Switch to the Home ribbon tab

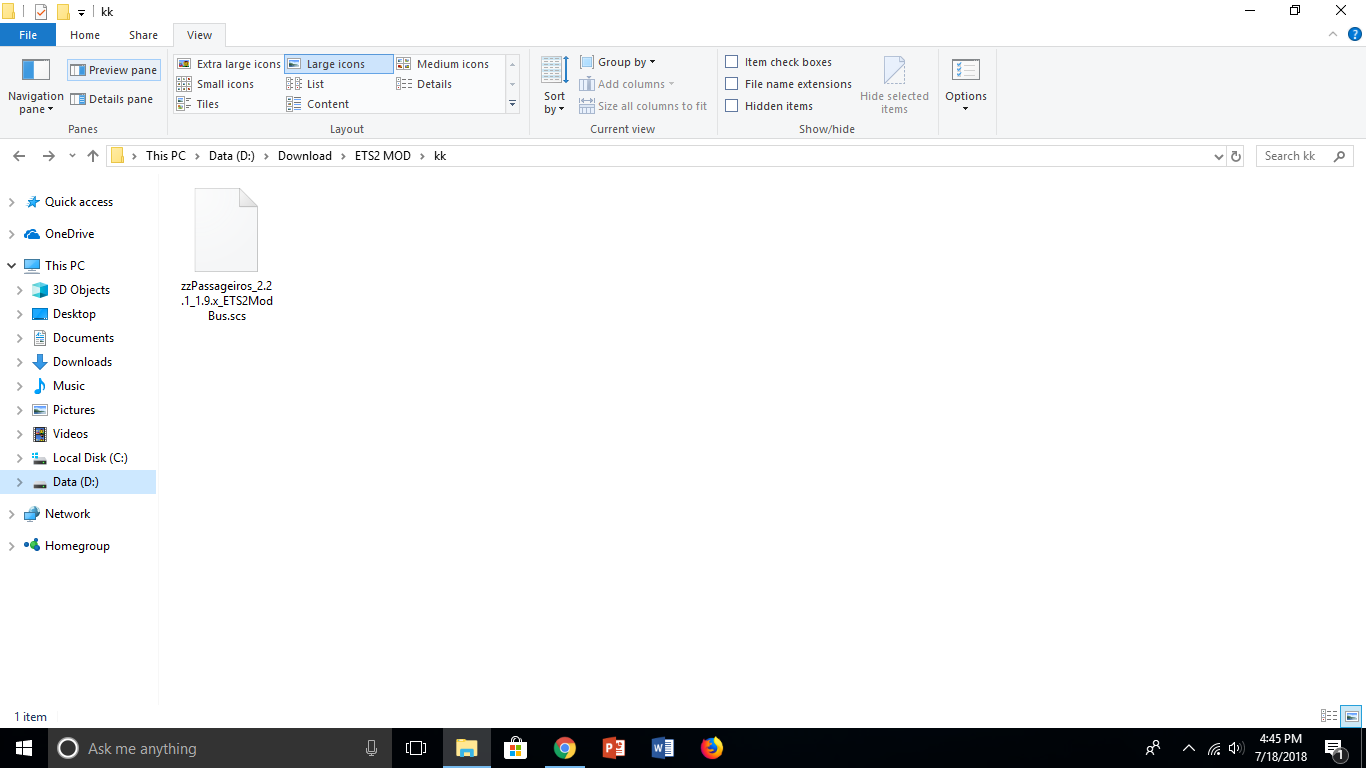[x=85, y=34]
